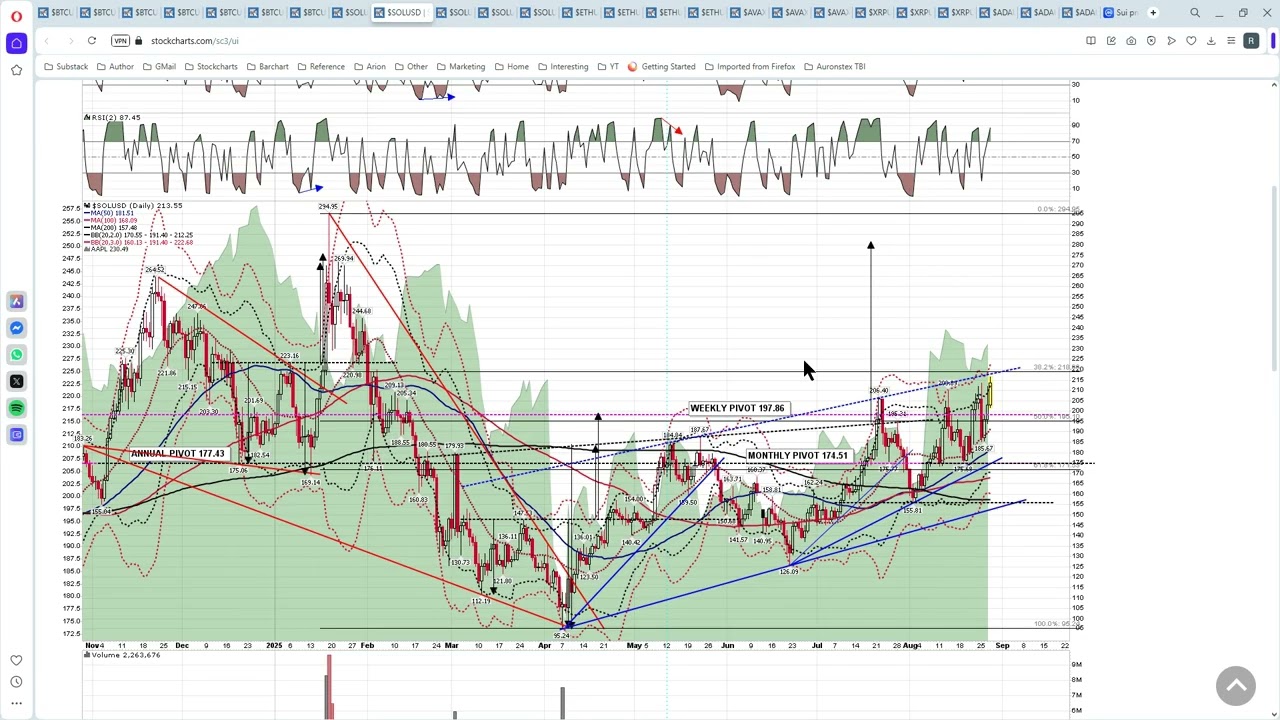Screen dimensions: 1280x720
Task: Expand the Marketing bookmarks folder
Action: 461,67
